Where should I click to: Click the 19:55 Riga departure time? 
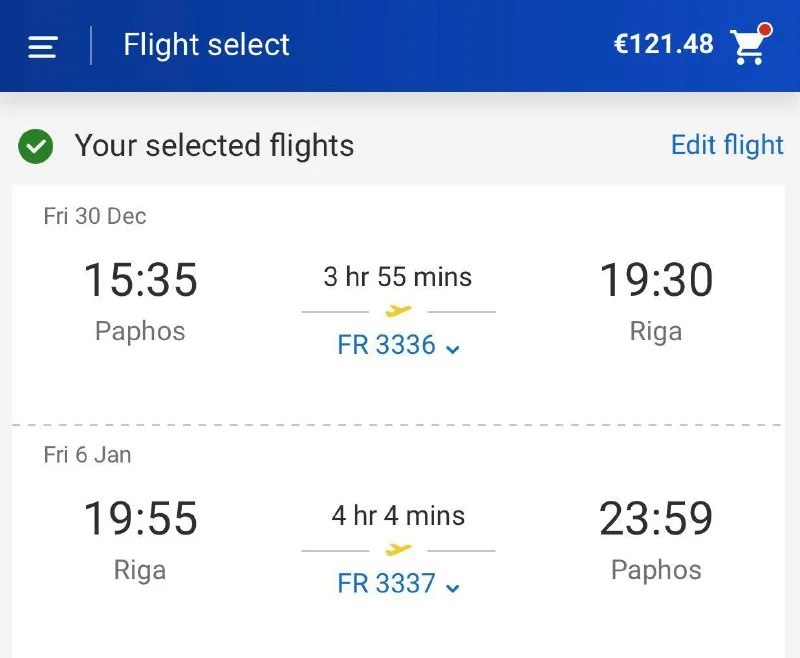tap(140, 519)
